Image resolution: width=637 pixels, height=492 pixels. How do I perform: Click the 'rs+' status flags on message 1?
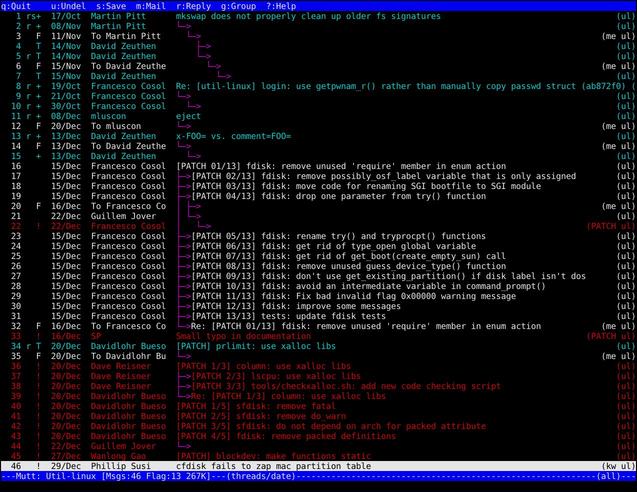click(x=35, y=16)
